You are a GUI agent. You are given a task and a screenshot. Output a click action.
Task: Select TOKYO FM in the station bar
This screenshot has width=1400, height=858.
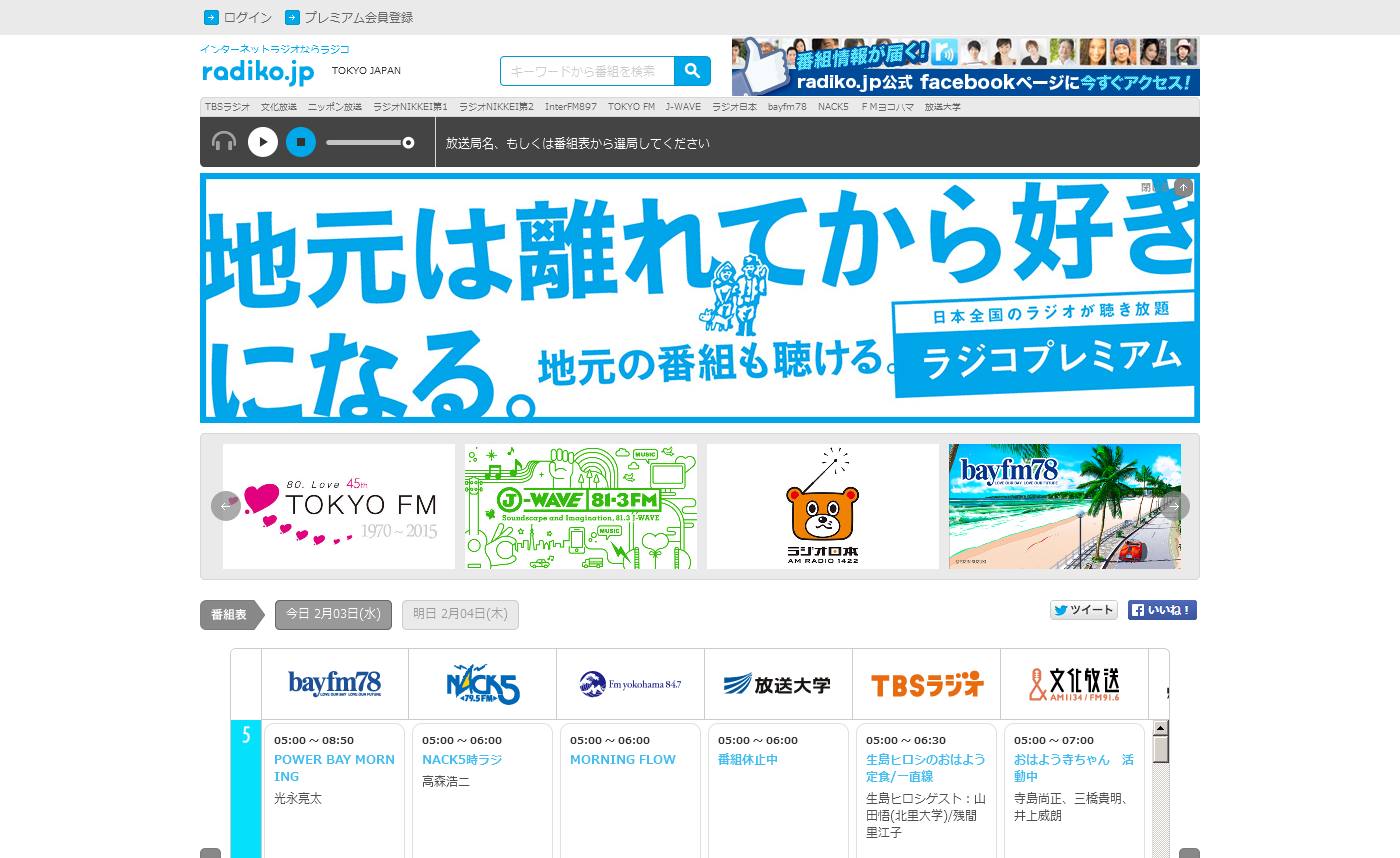click(x=631, y=107)
